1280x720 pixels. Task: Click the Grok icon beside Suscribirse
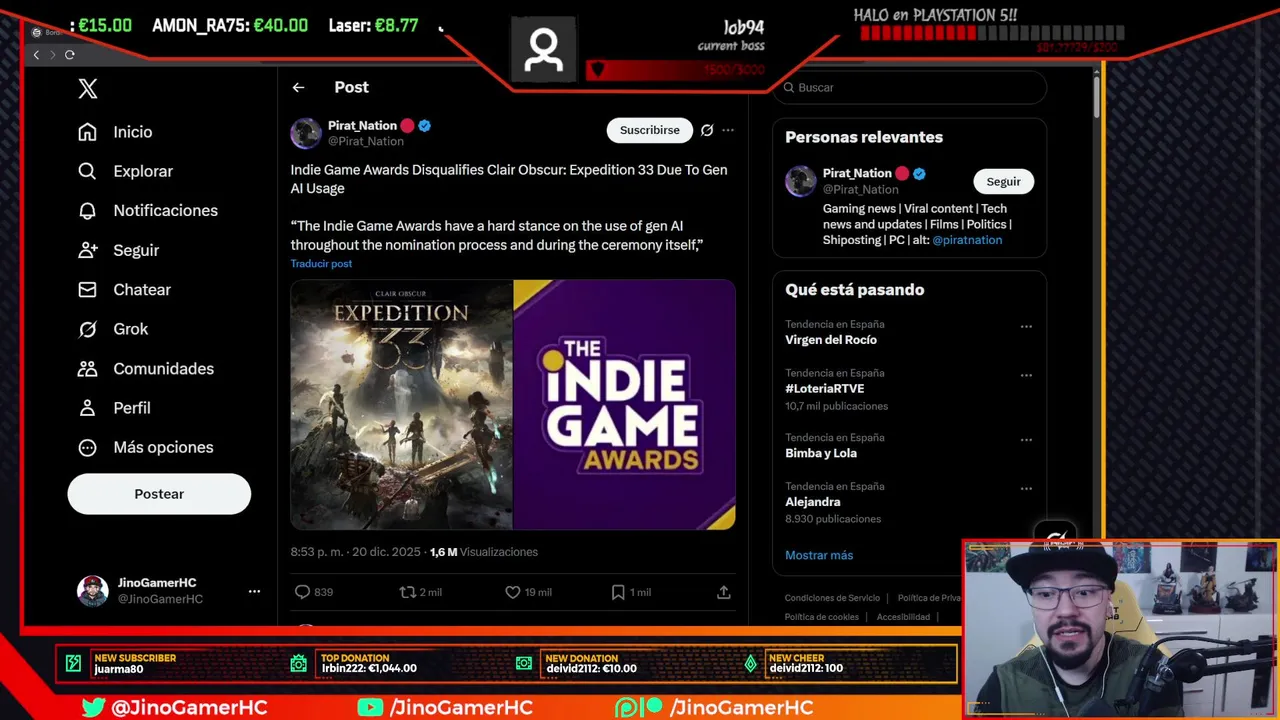click(707, 130)
